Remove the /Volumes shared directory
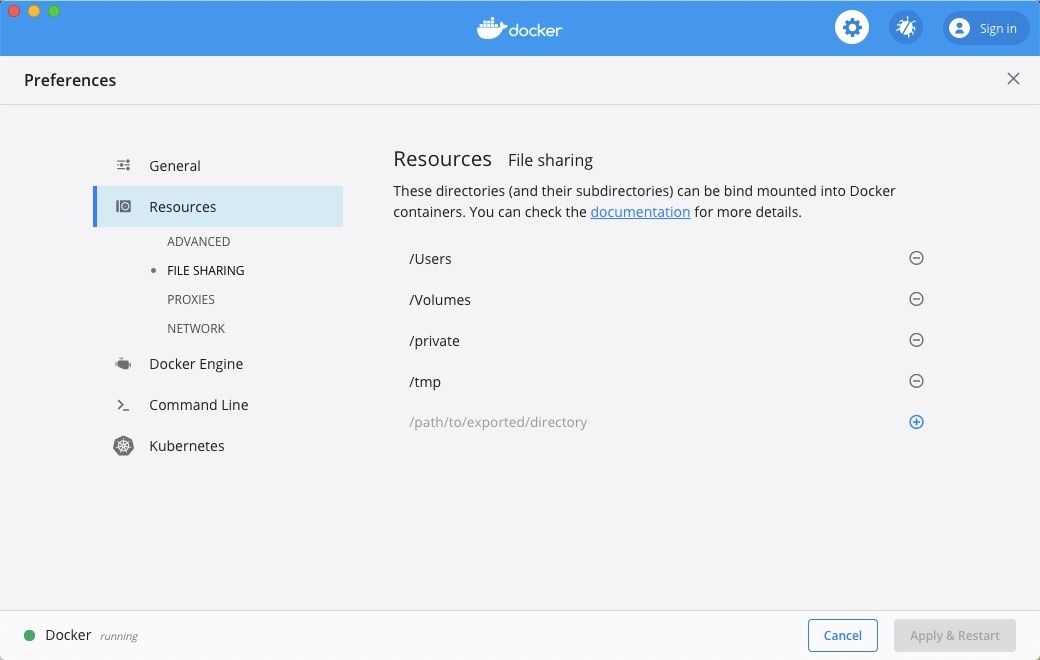1040x660 pixels. tap(916, 299)
